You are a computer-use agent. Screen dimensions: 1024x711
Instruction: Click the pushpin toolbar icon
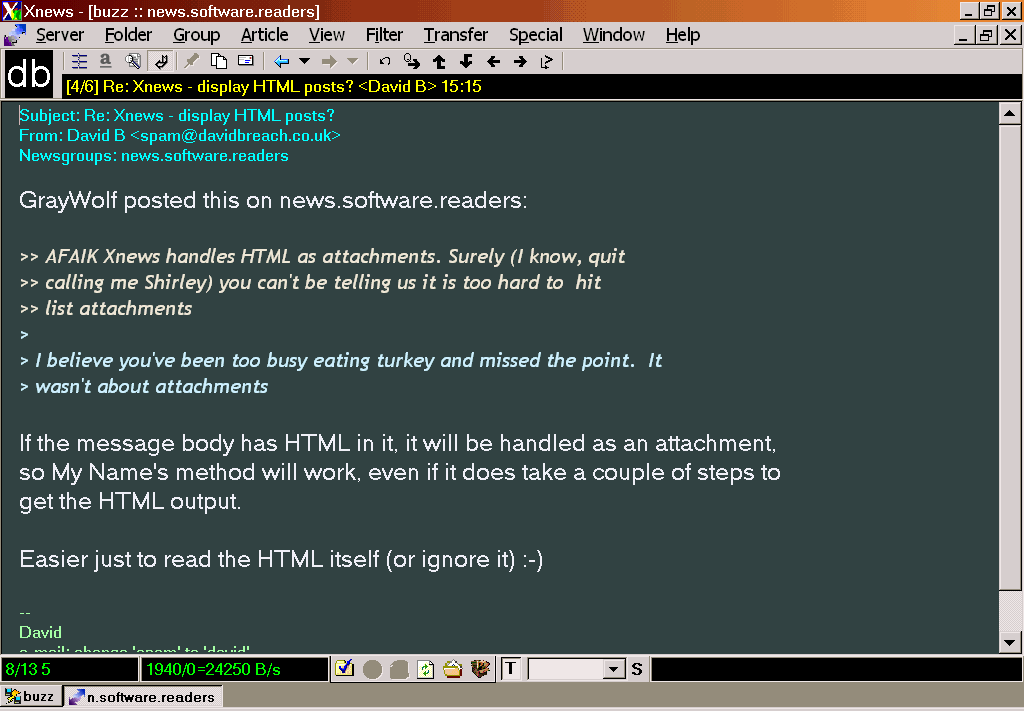[x=191, y=61]
